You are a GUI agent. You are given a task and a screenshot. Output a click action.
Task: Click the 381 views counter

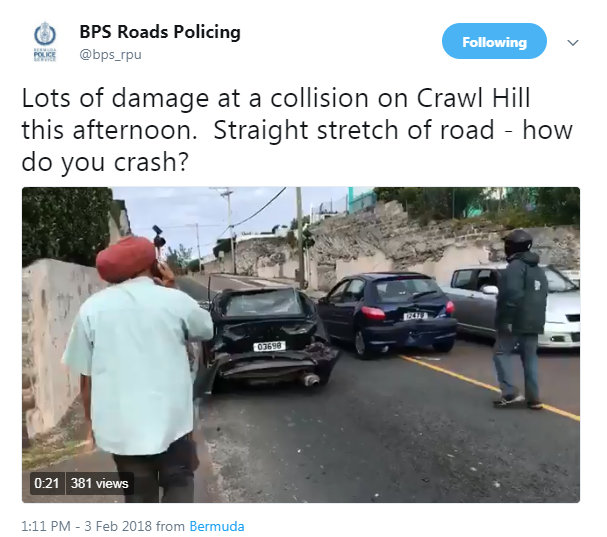tap(99, 483)
